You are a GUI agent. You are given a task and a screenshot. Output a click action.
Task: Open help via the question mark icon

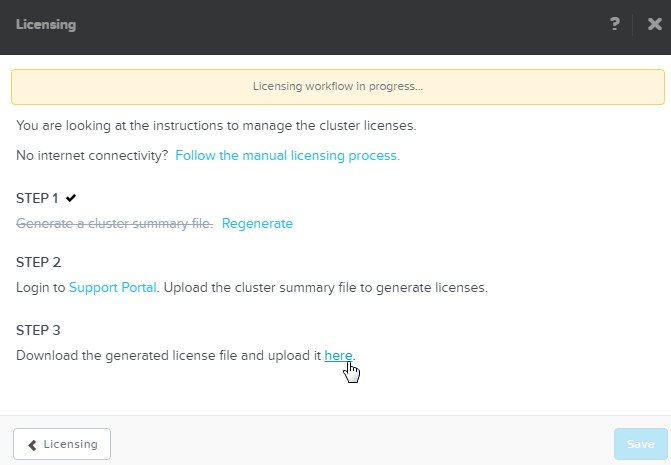coord(615,24)
